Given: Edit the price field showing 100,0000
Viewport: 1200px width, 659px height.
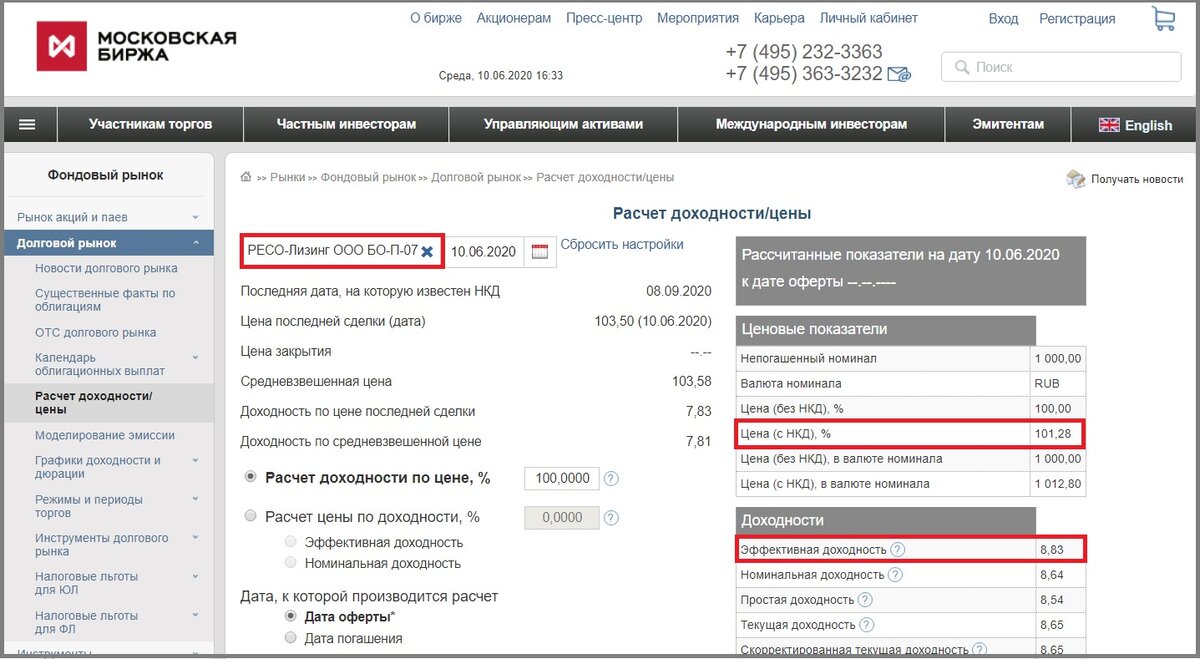Looking at the screenshot, I should coord(563,479).
